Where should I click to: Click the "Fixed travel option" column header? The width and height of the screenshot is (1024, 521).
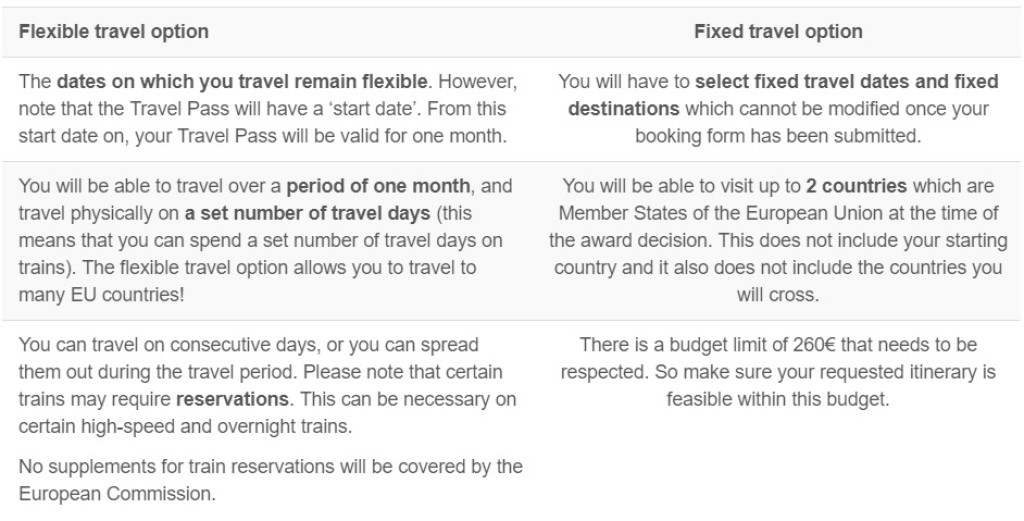coord(778,32)
